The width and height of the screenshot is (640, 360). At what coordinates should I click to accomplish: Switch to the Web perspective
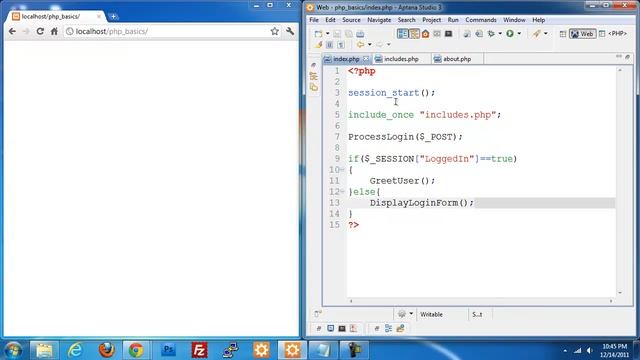(582, 34)
